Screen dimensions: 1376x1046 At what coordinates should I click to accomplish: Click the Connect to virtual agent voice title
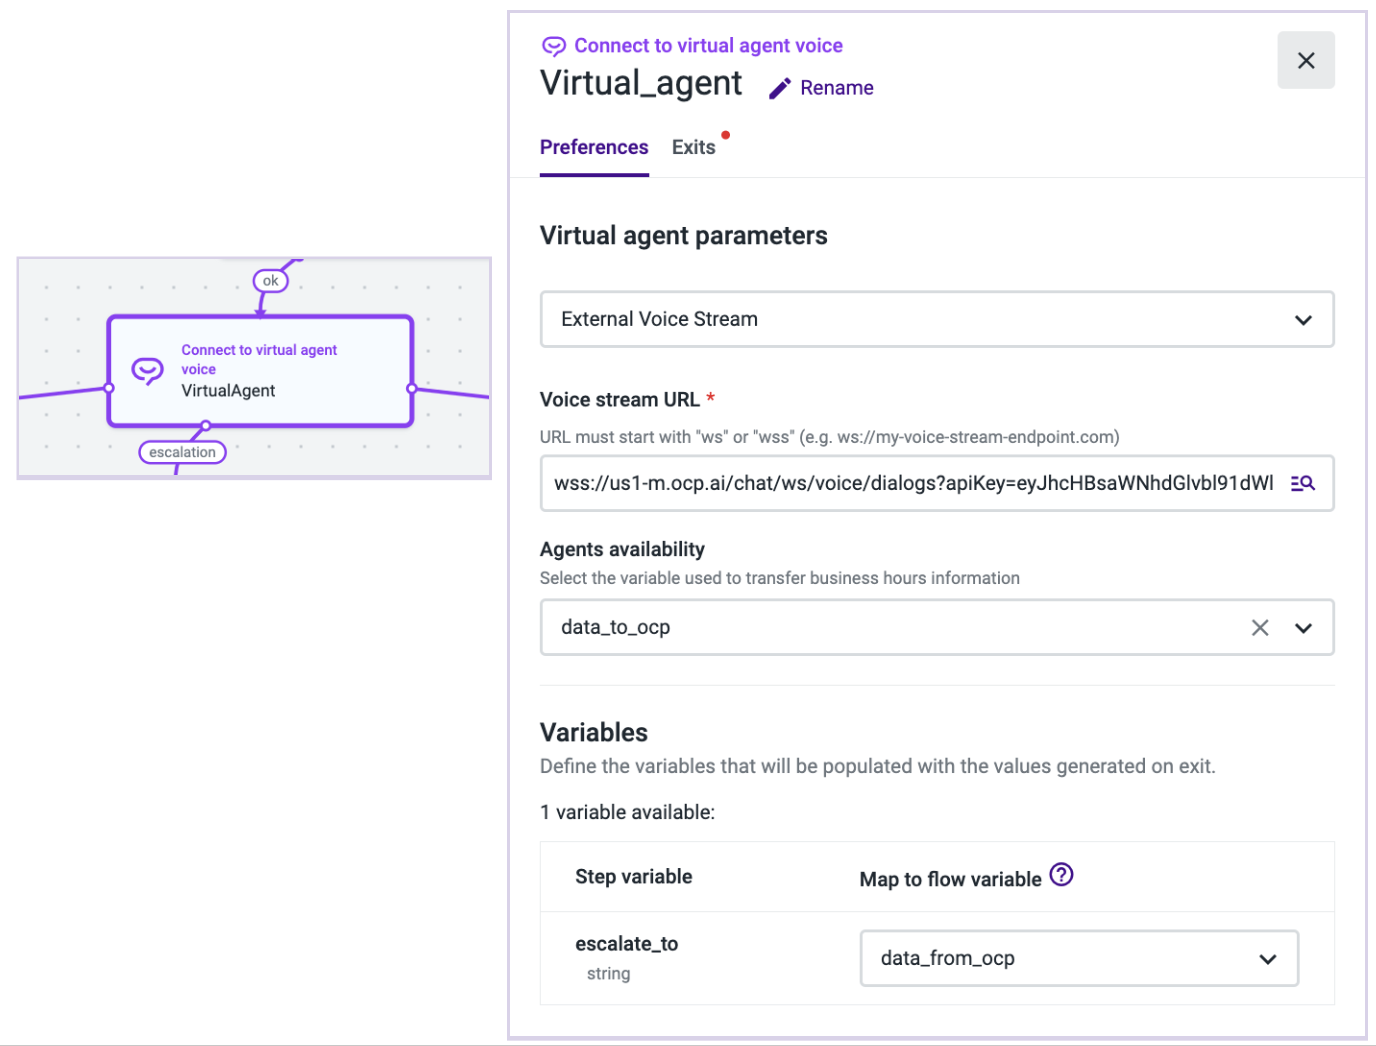click(708, 46)
